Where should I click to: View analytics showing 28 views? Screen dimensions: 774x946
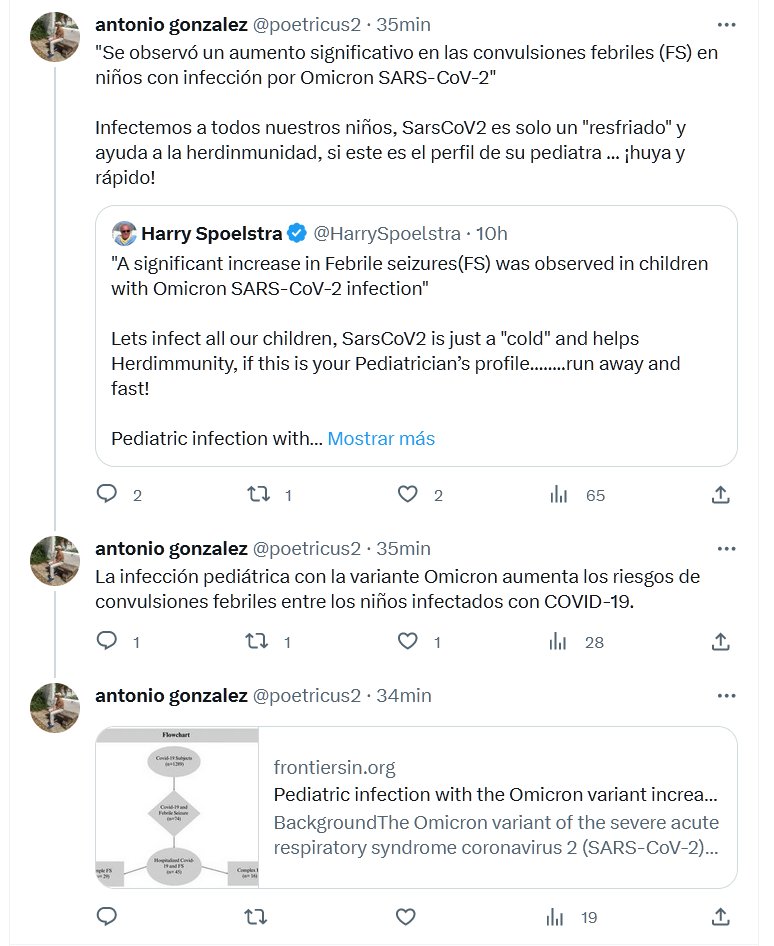tap(559, 641)
